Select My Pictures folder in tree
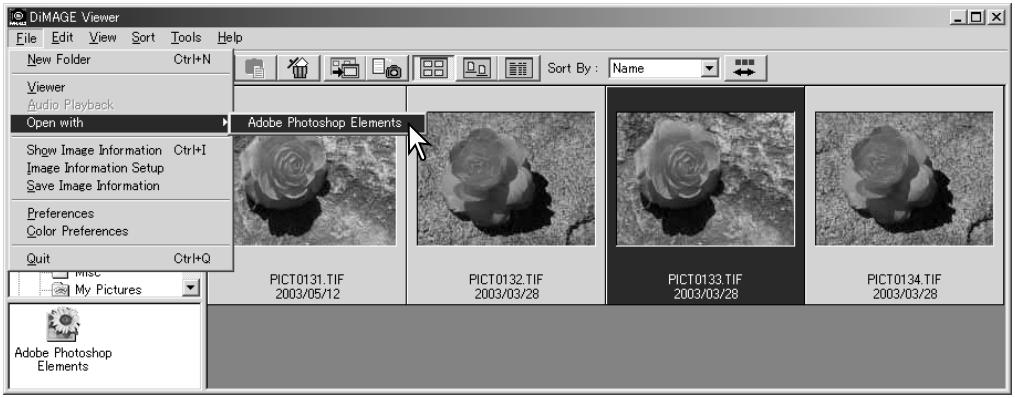1015x398 pixels. (108, 290)
